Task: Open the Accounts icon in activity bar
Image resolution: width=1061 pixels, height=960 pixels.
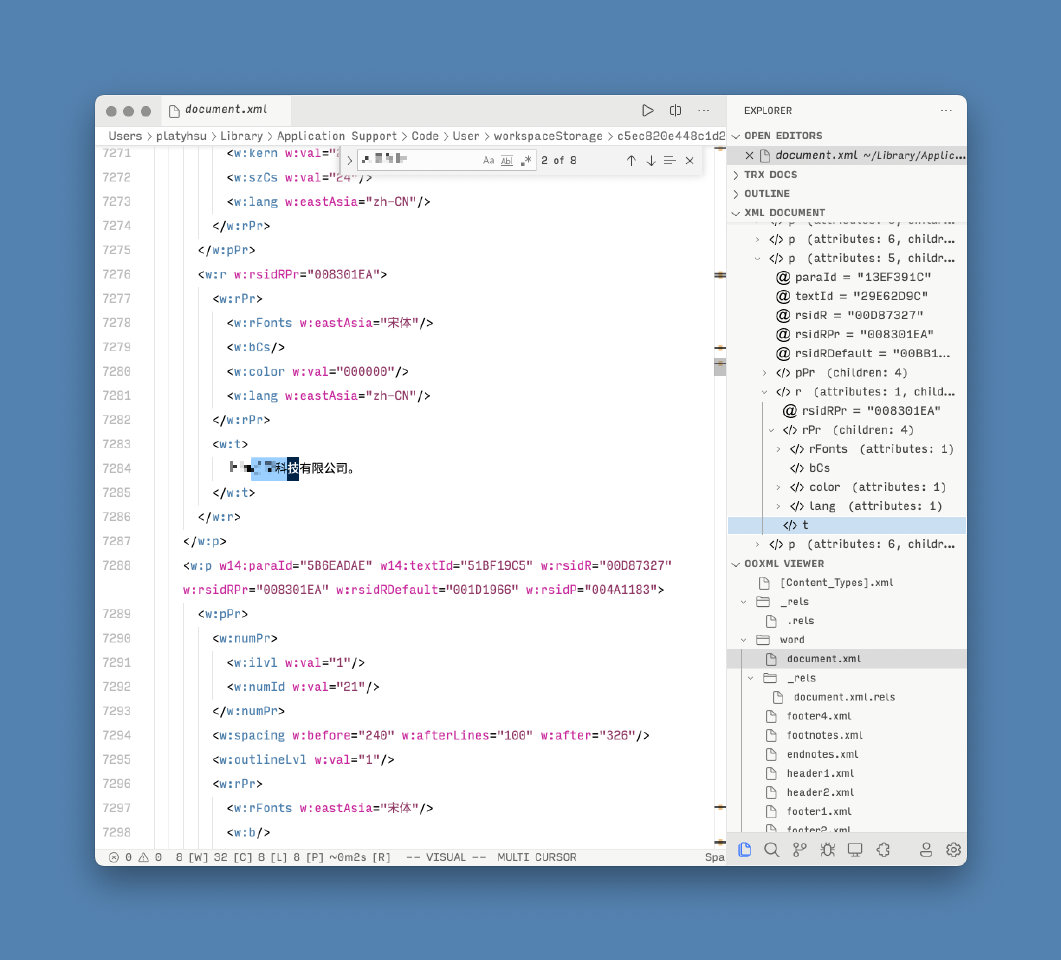Action: pyautogui.click(x=926, y=849)
